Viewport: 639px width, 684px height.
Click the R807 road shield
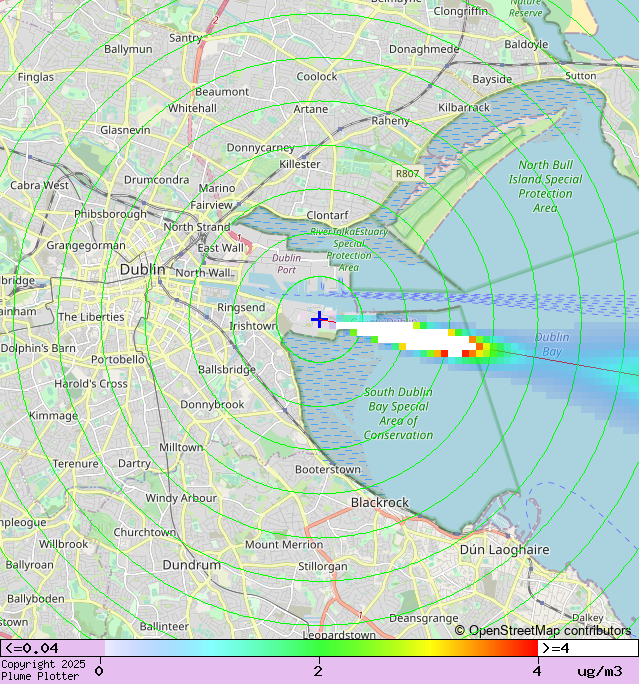click(x=407, y=173)
